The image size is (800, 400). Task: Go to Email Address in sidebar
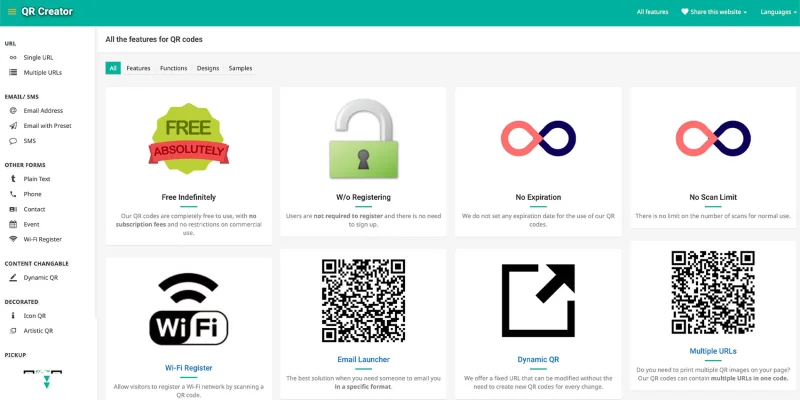[43, 110]
